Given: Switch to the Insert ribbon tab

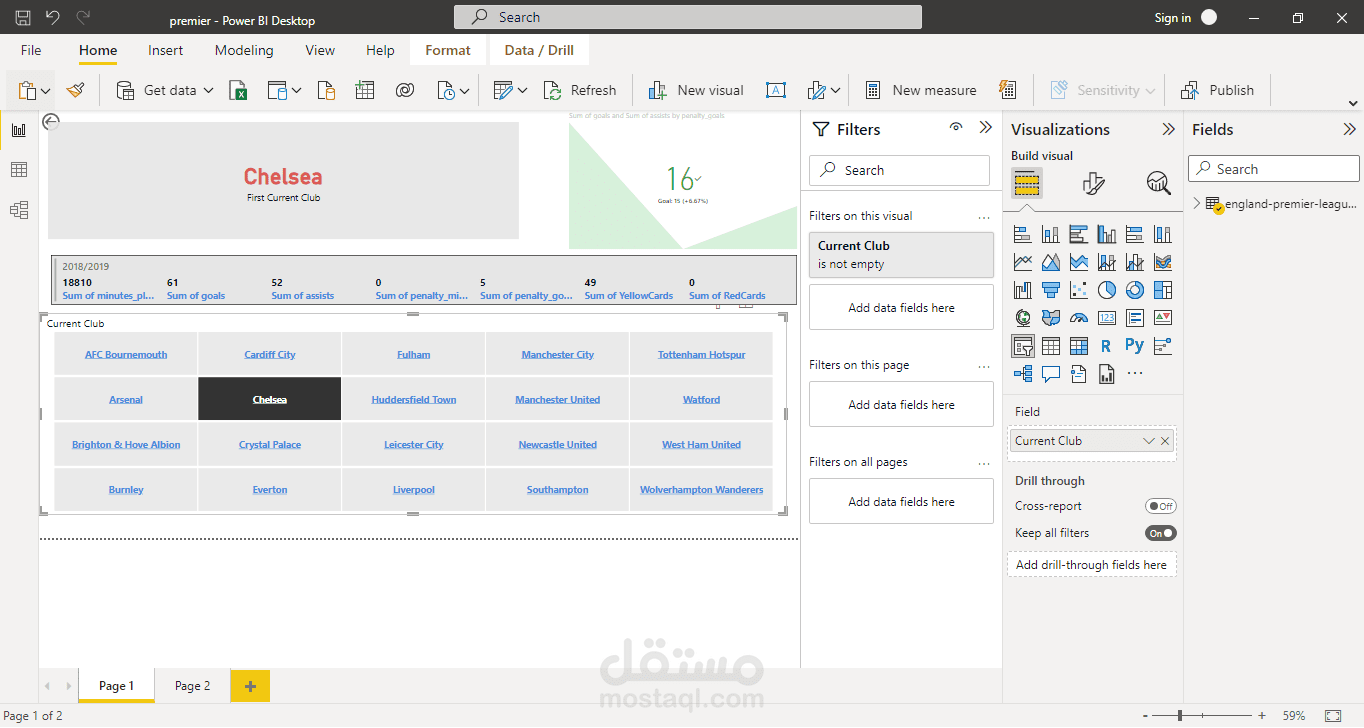Looking at the screenshot, I should coord(165,50).
